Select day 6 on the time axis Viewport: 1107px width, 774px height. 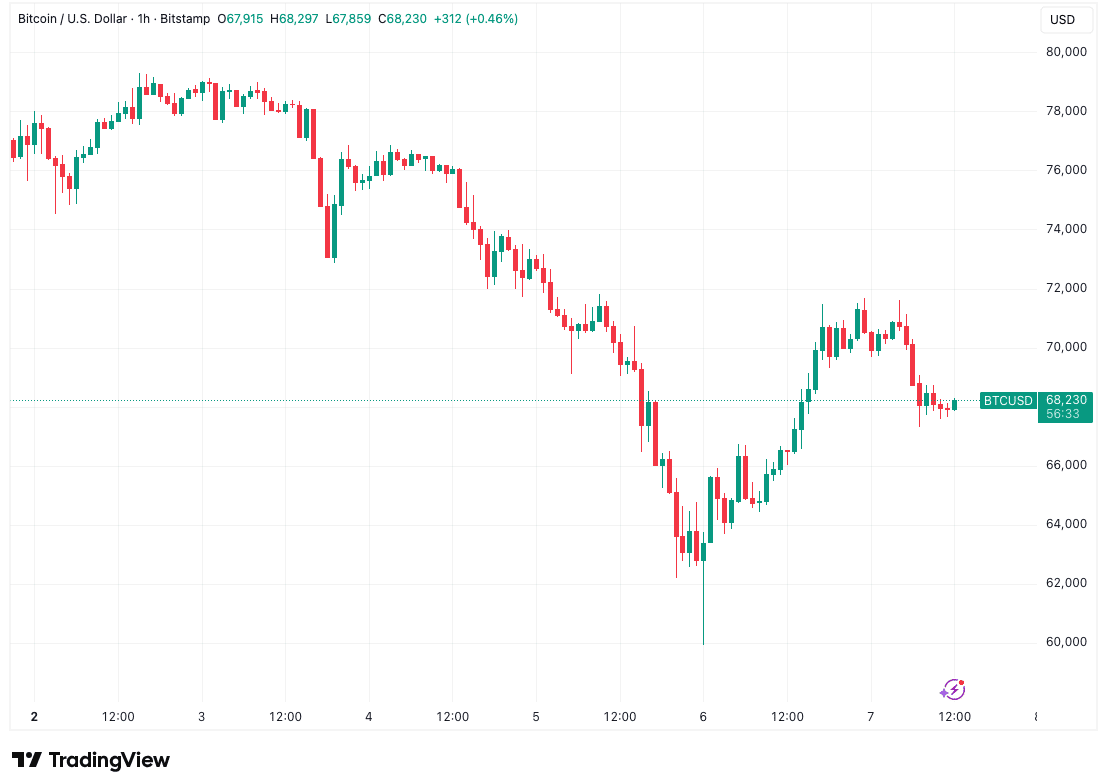(703, 716)
